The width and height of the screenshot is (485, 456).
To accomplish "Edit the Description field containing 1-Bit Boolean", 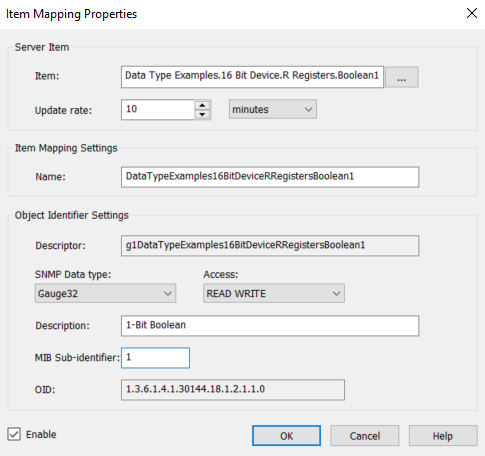I will point(270,326).
